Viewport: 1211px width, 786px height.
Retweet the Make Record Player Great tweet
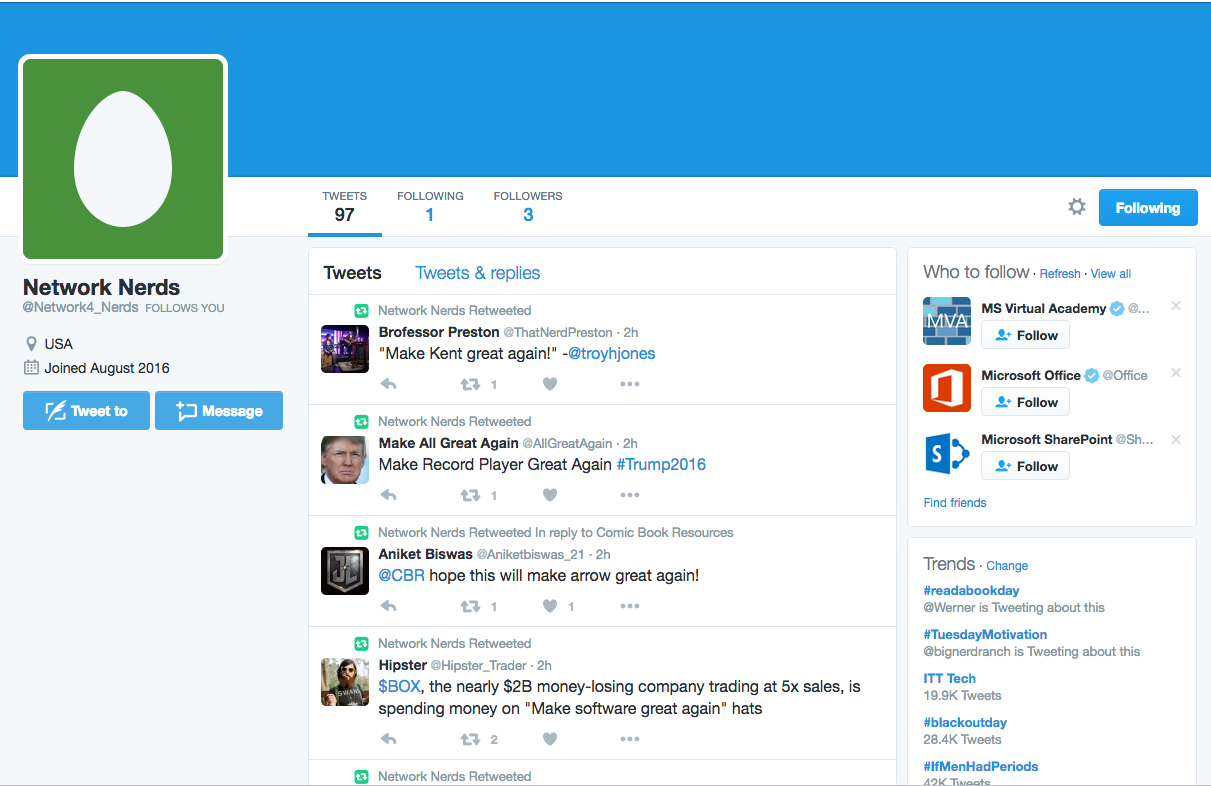[x=470, y=495]
